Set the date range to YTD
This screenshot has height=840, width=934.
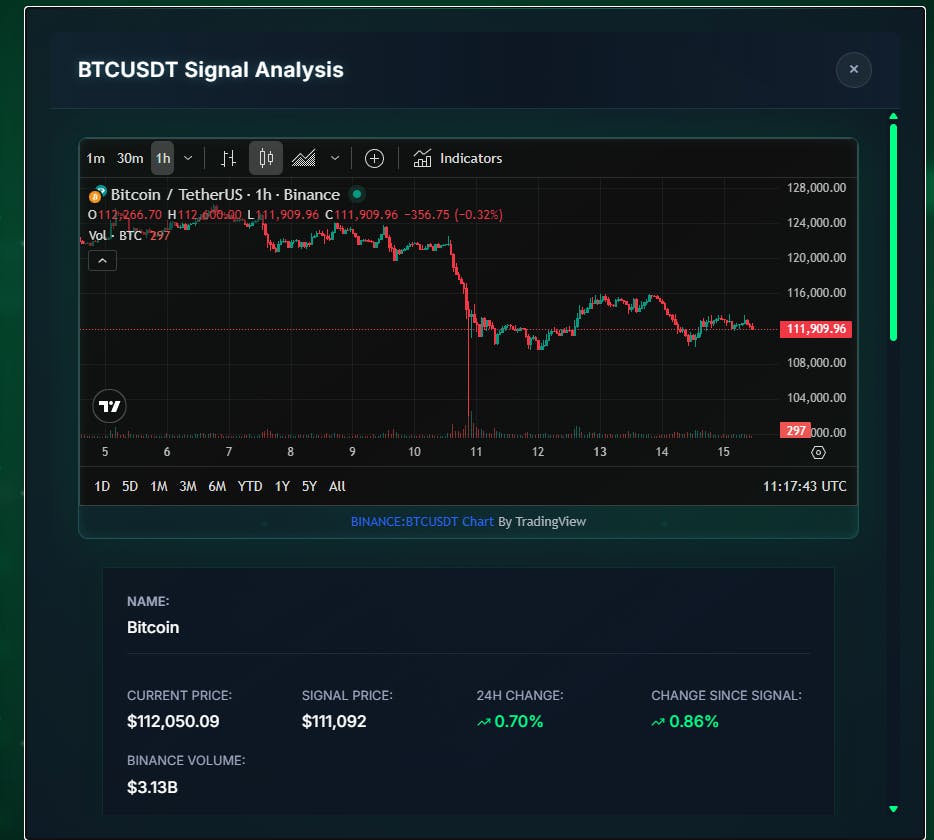click(x=250, y=487)
